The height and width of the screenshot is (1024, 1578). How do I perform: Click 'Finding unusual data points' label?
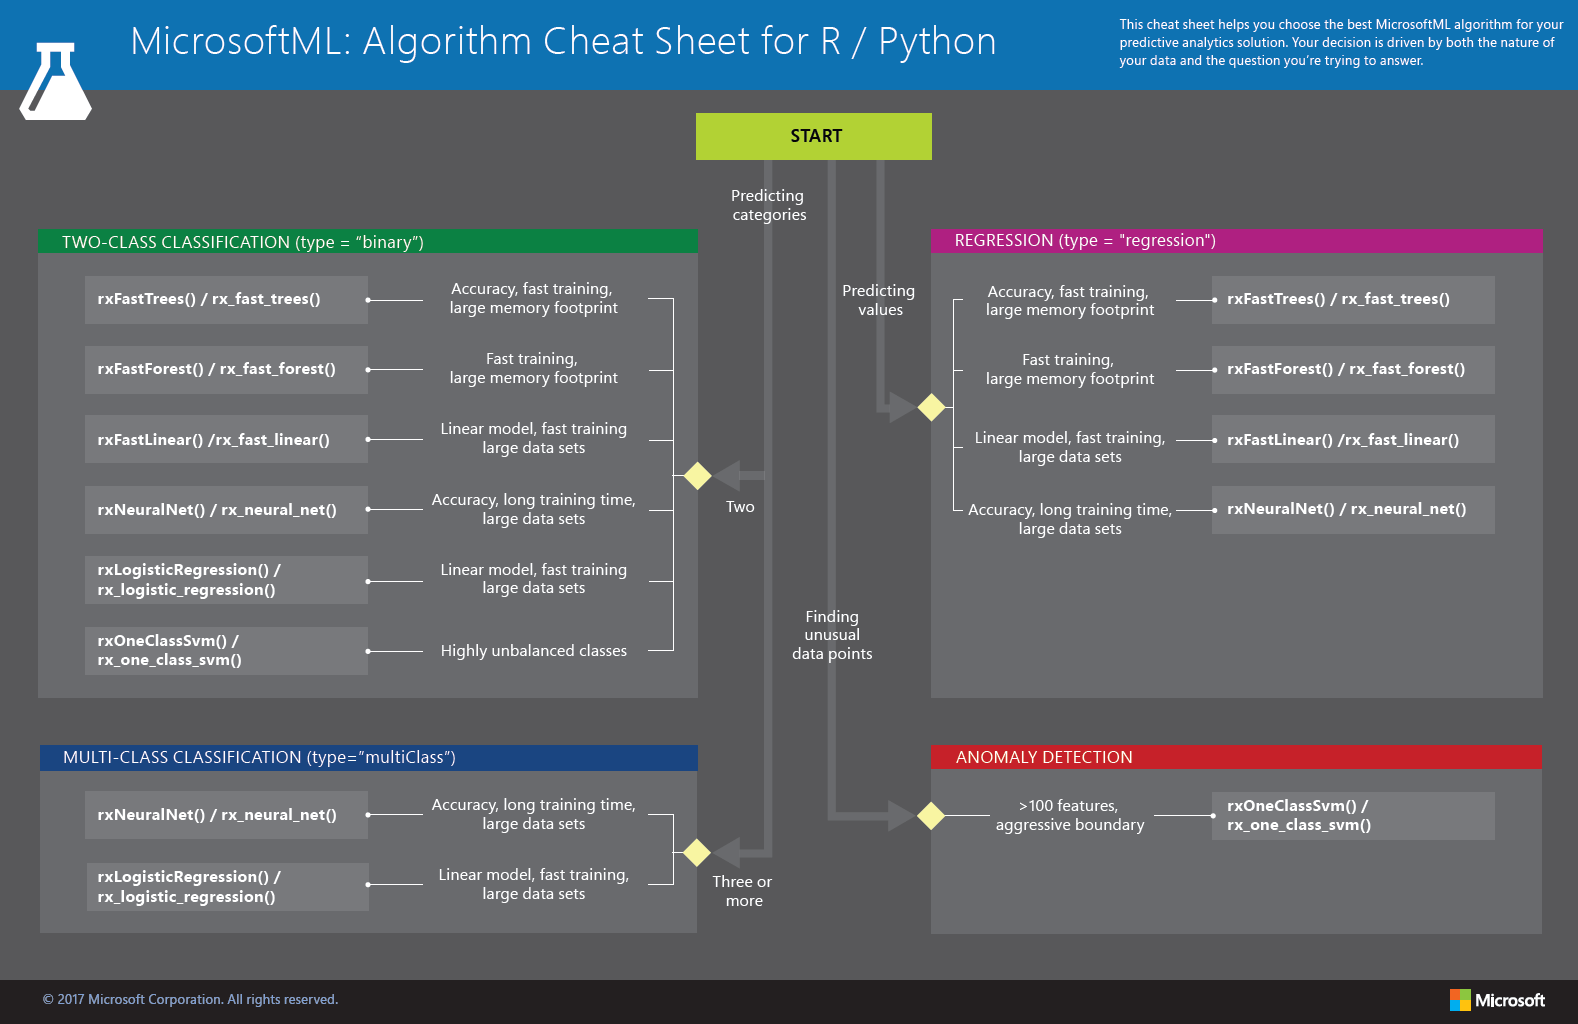tap(832, 635)
